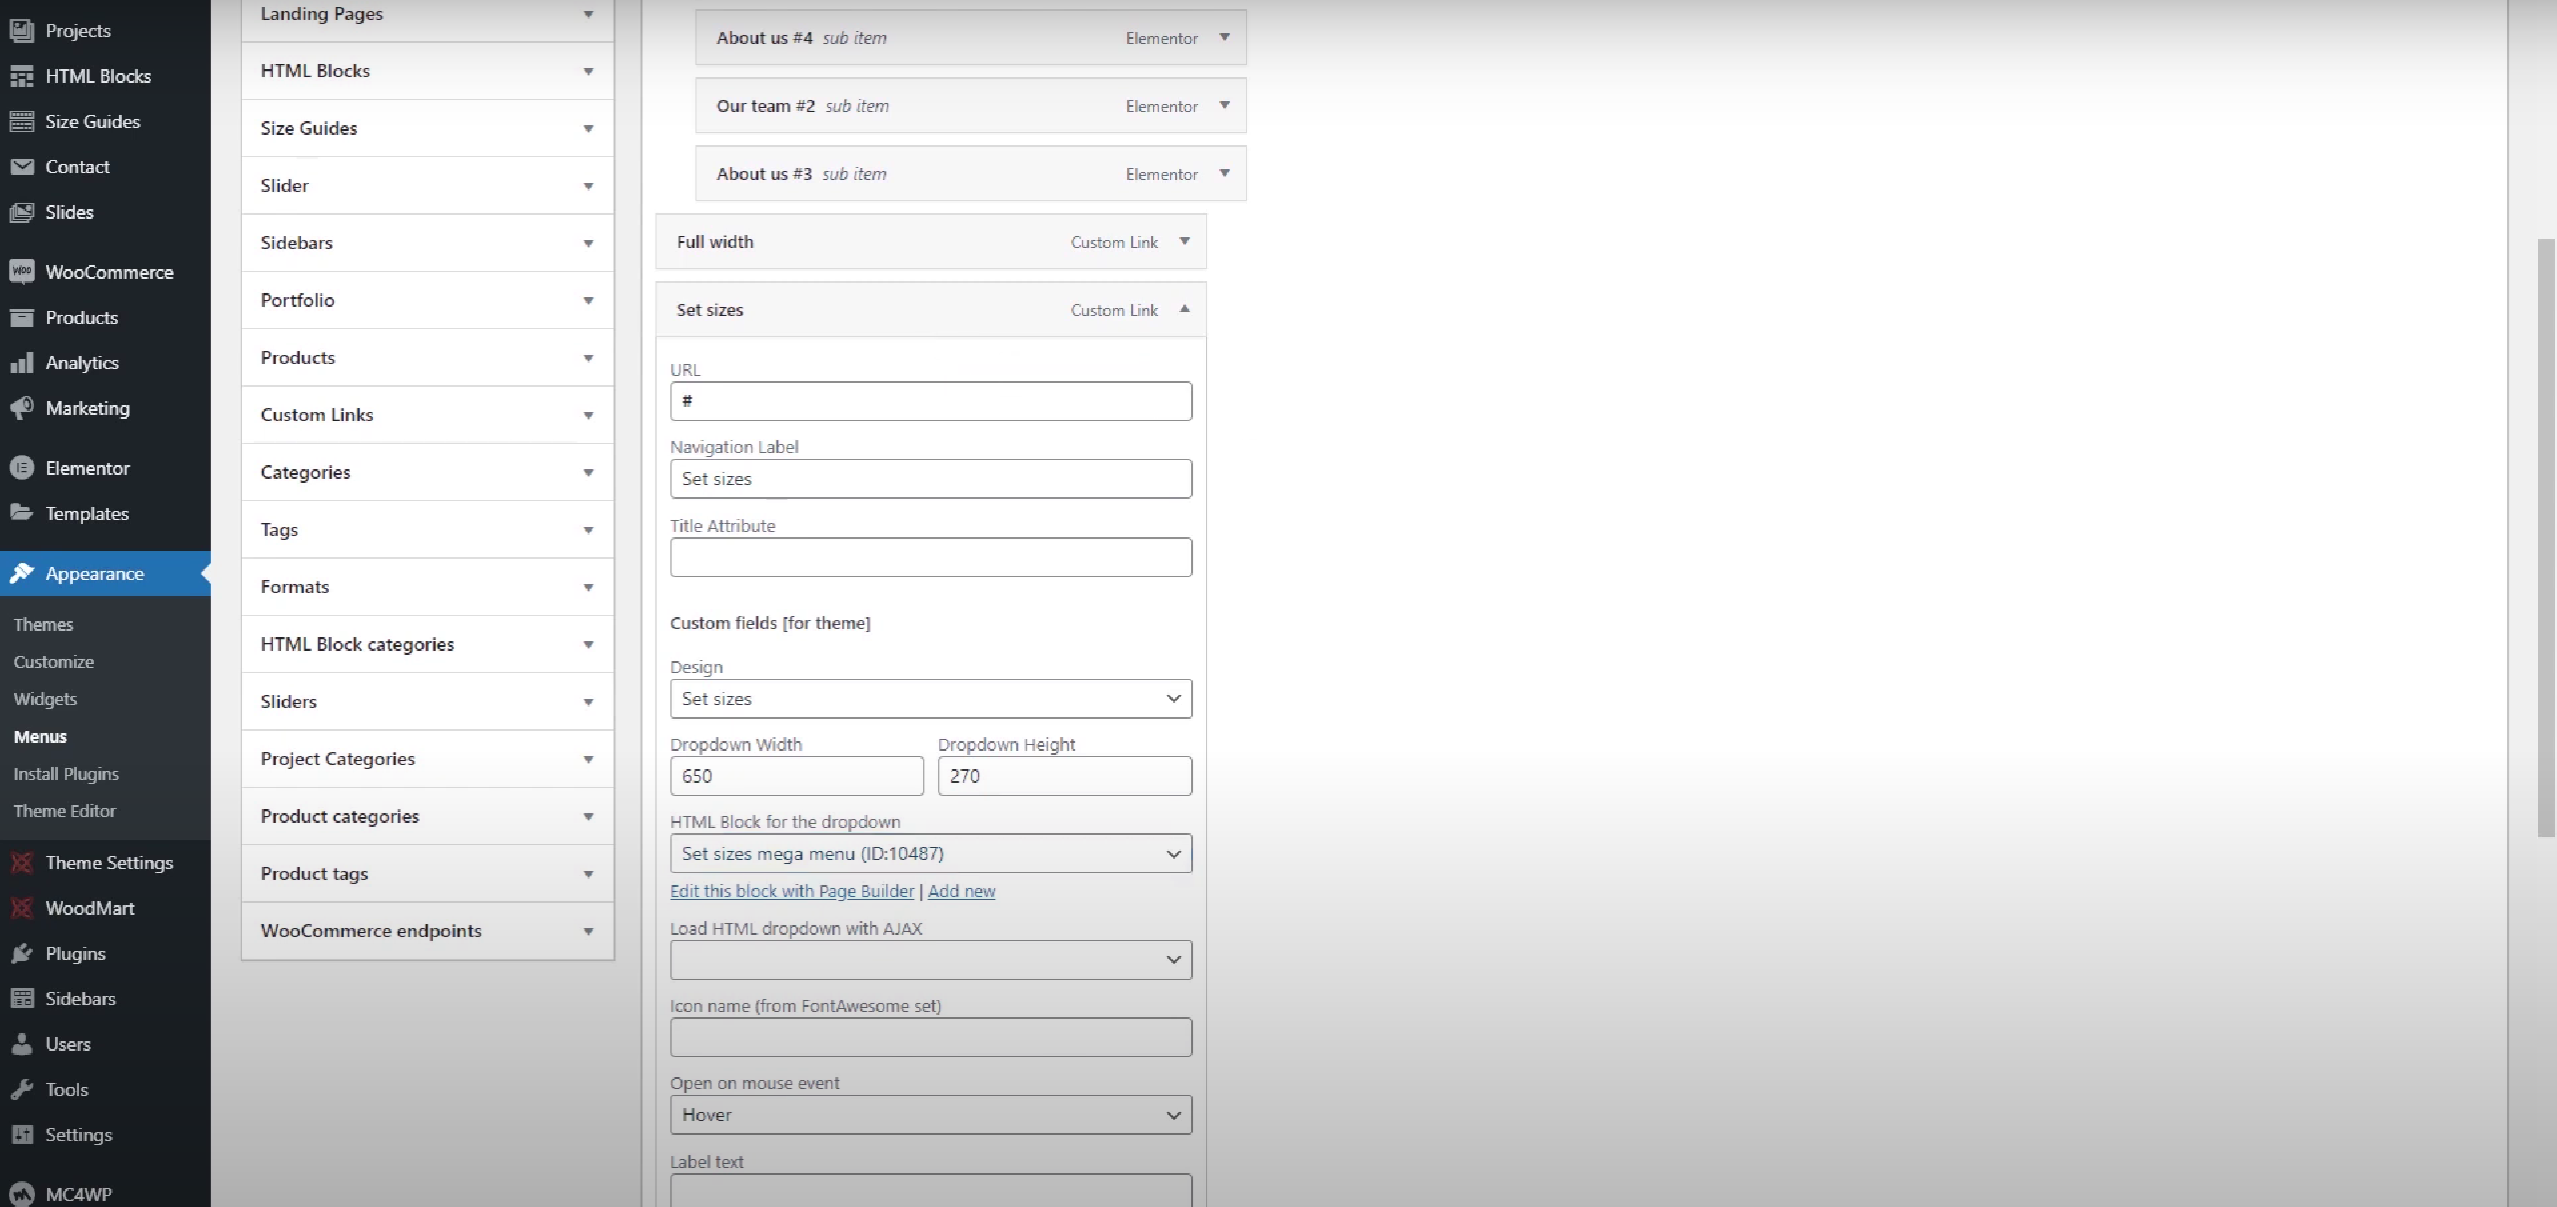
Task: Open the Customize submenu under Appearance
Action: pyautogui.click(x=54, y=661)
